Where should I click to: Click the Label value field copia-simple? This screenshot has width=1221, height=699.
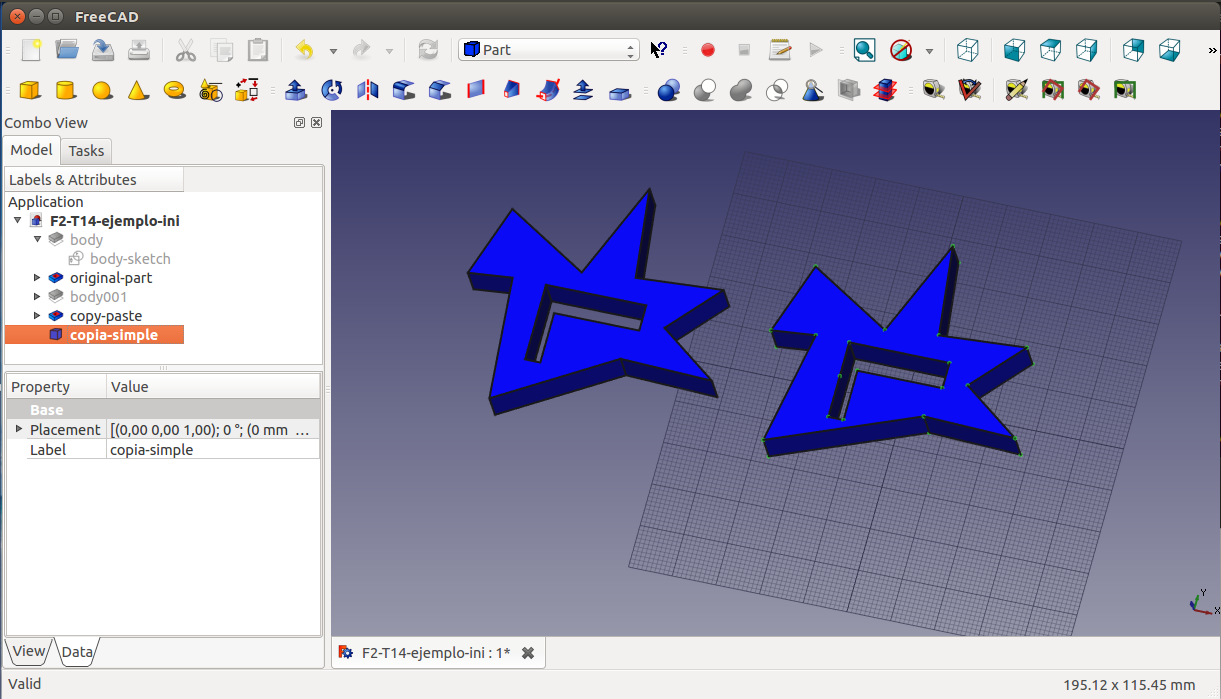tap(213, 450)
